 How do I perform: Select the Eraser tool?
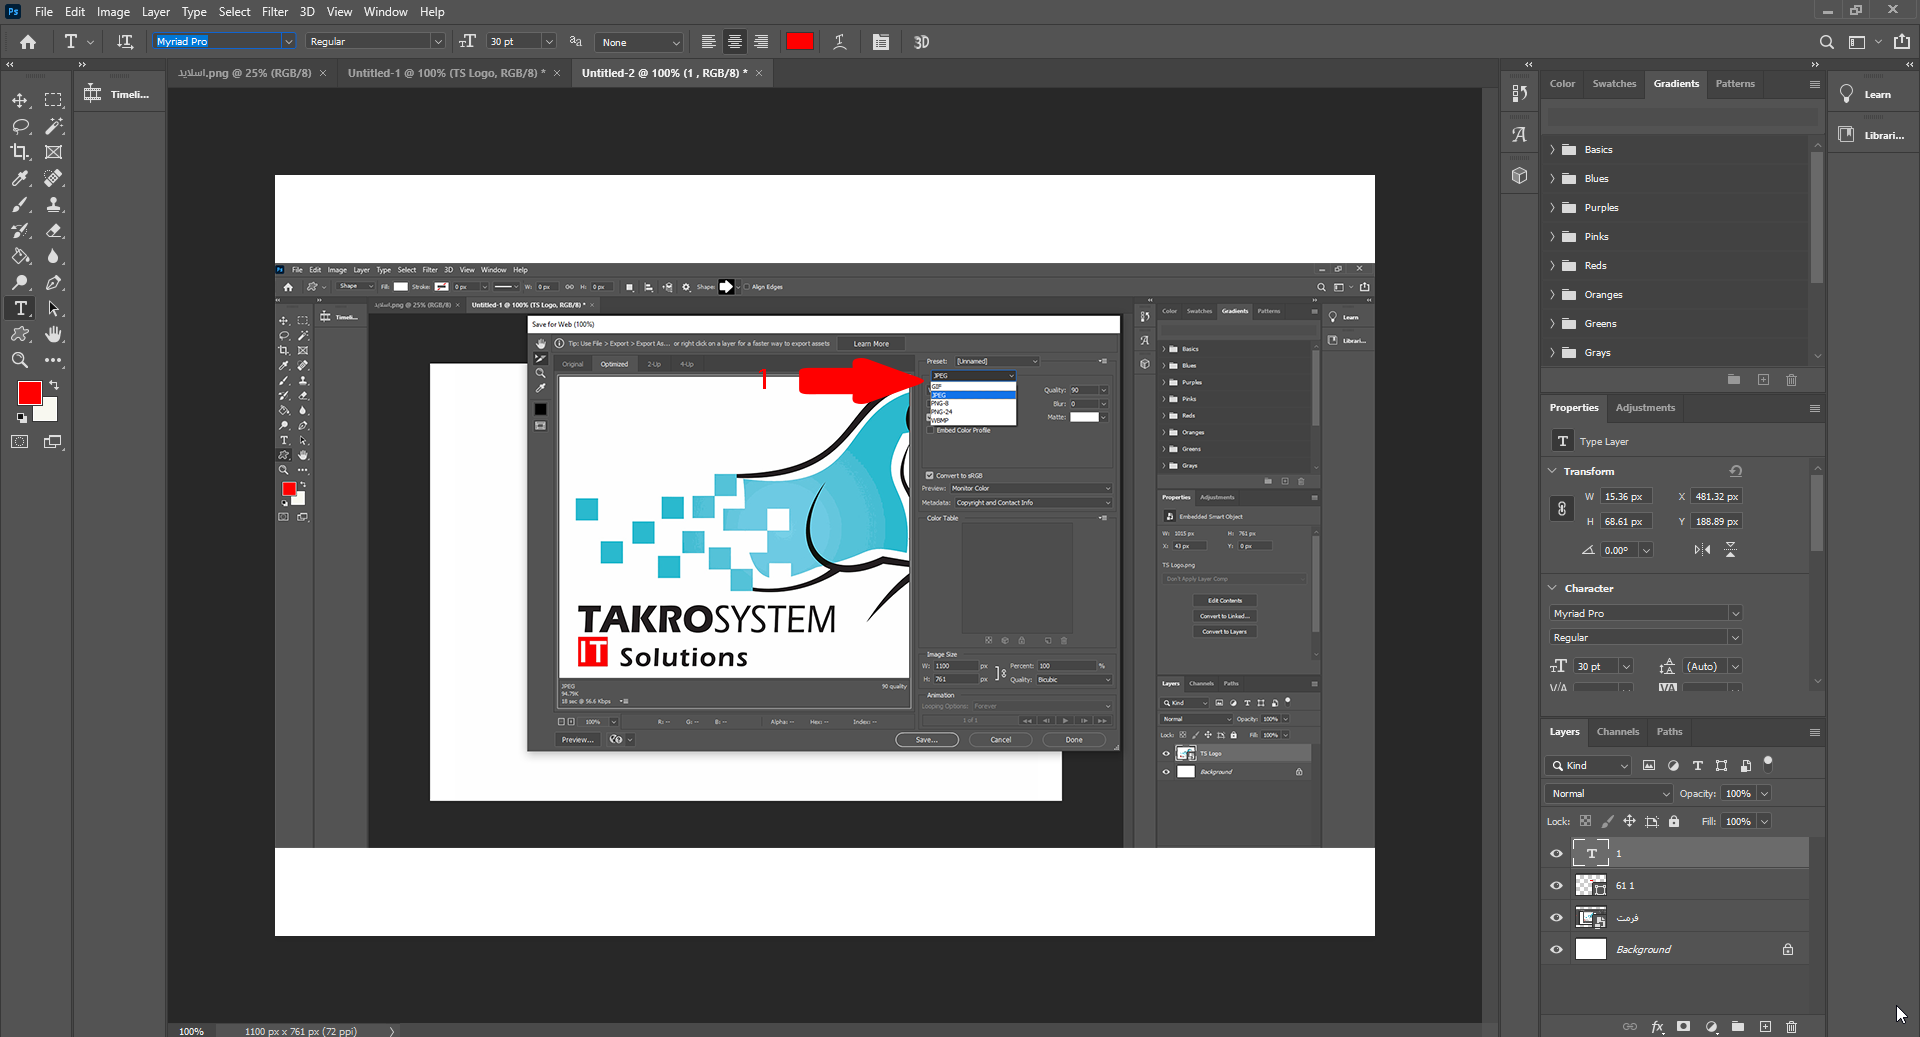click(x=54, y=230)
